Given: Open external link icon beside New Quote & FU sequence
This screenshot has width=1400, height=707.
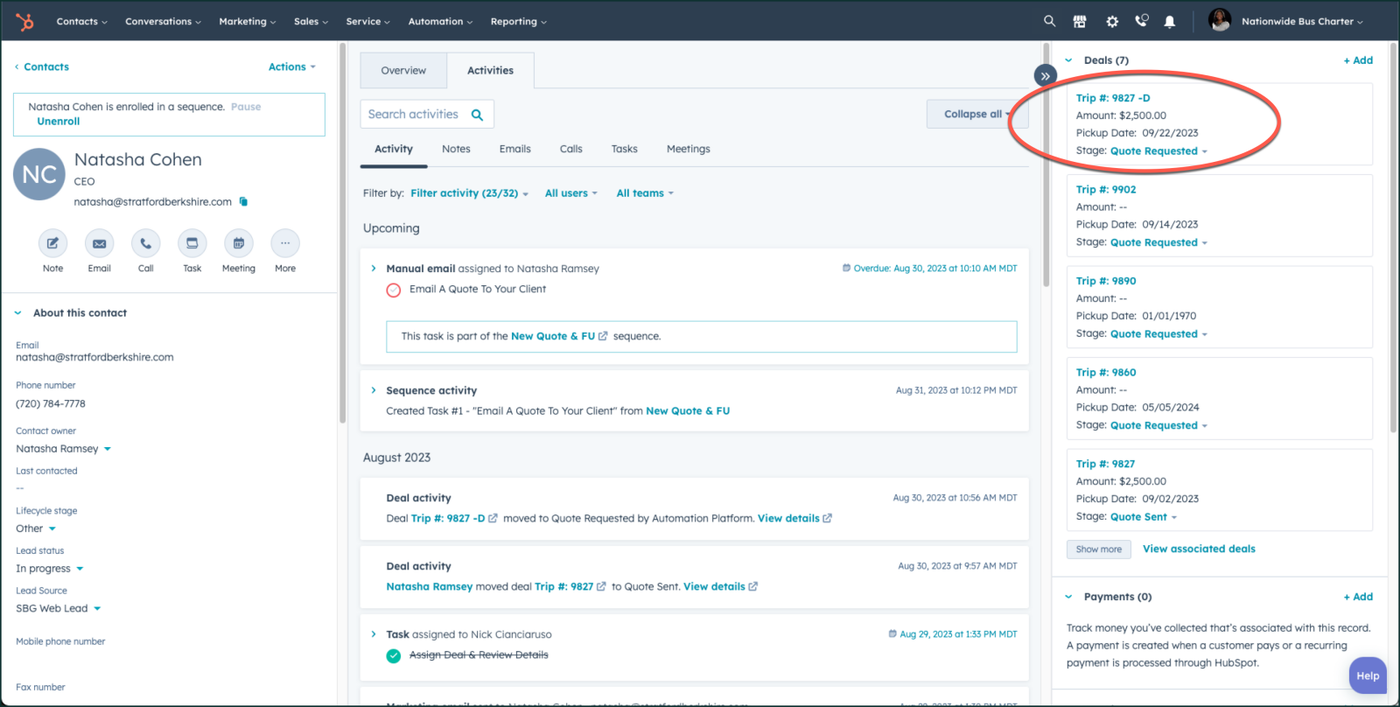Looking at the screenshot, I should 603,337.
